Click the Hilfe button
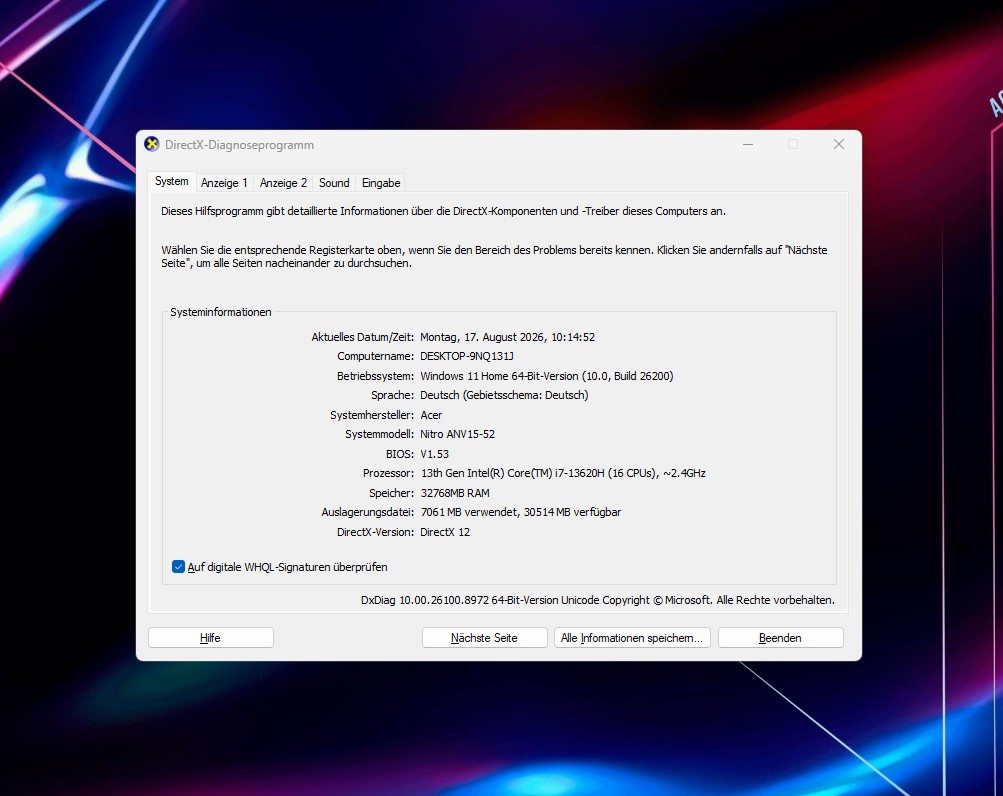Image resolution: width=1003 pixels, height=796 pixels. point(210,637)
